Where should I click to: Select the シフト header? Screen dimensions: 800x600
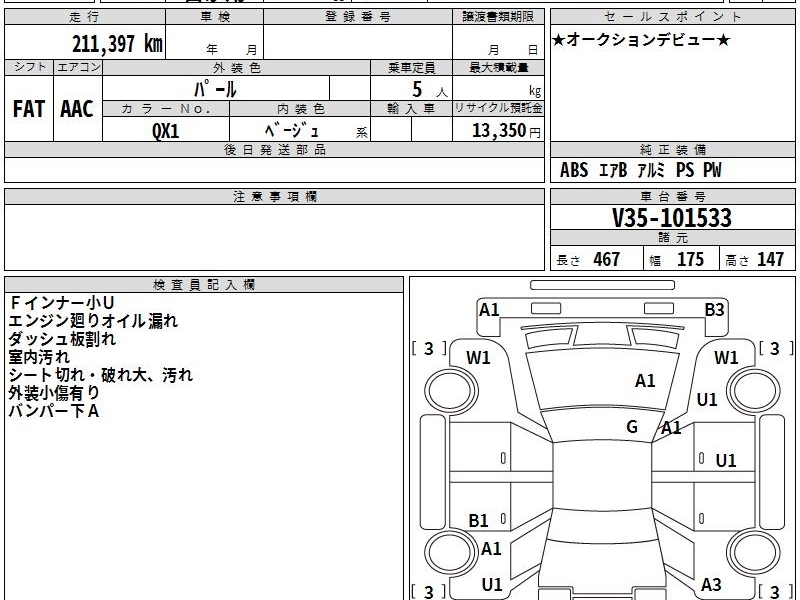pyautogui.click(x=29, y=67)
